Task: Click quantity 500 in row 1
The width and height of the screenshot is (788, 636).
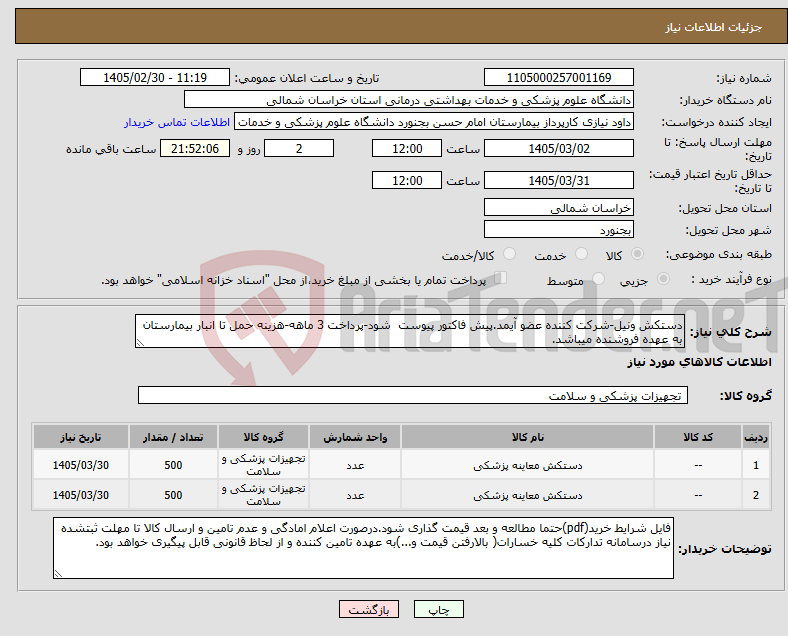Action: point(173,465)
